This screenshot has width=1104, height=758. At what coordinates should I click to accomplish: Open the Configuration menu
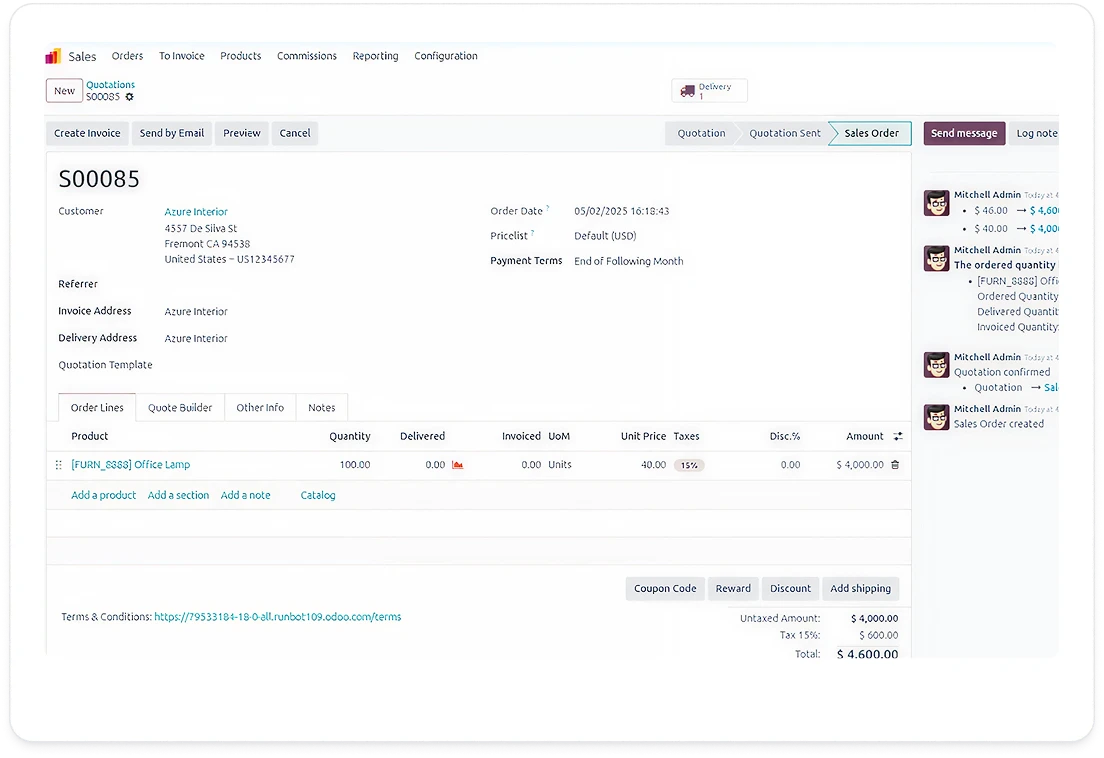pyautogui.click(x=445, y=56)
